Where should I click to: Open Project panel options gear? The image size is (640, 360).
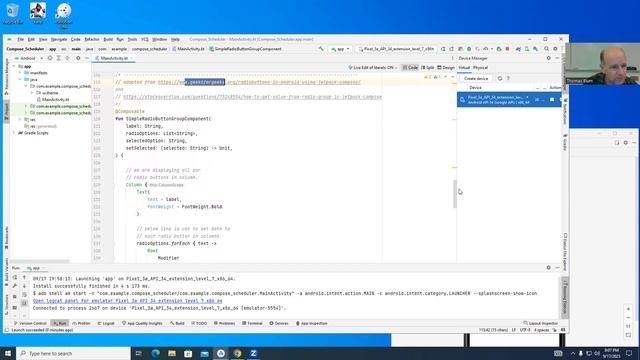click(x=78, y=58)
